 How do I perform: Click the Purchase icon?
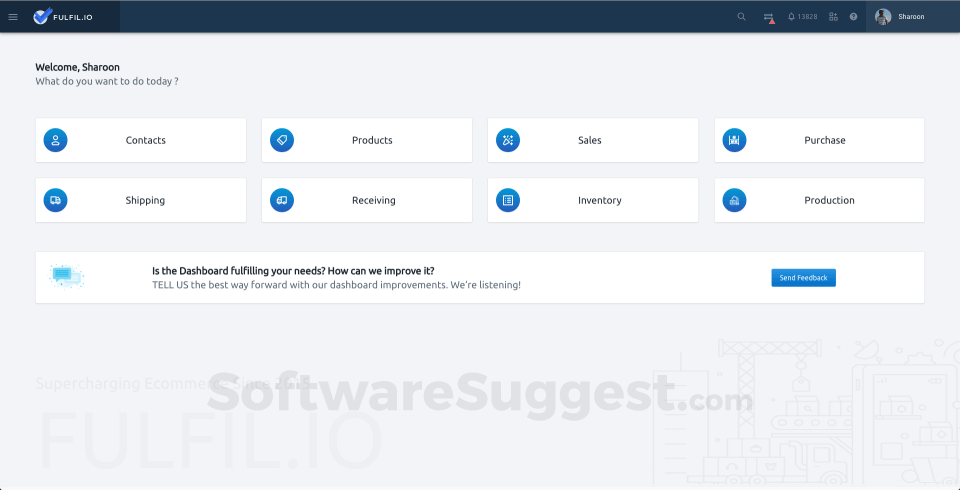(734, 140)
